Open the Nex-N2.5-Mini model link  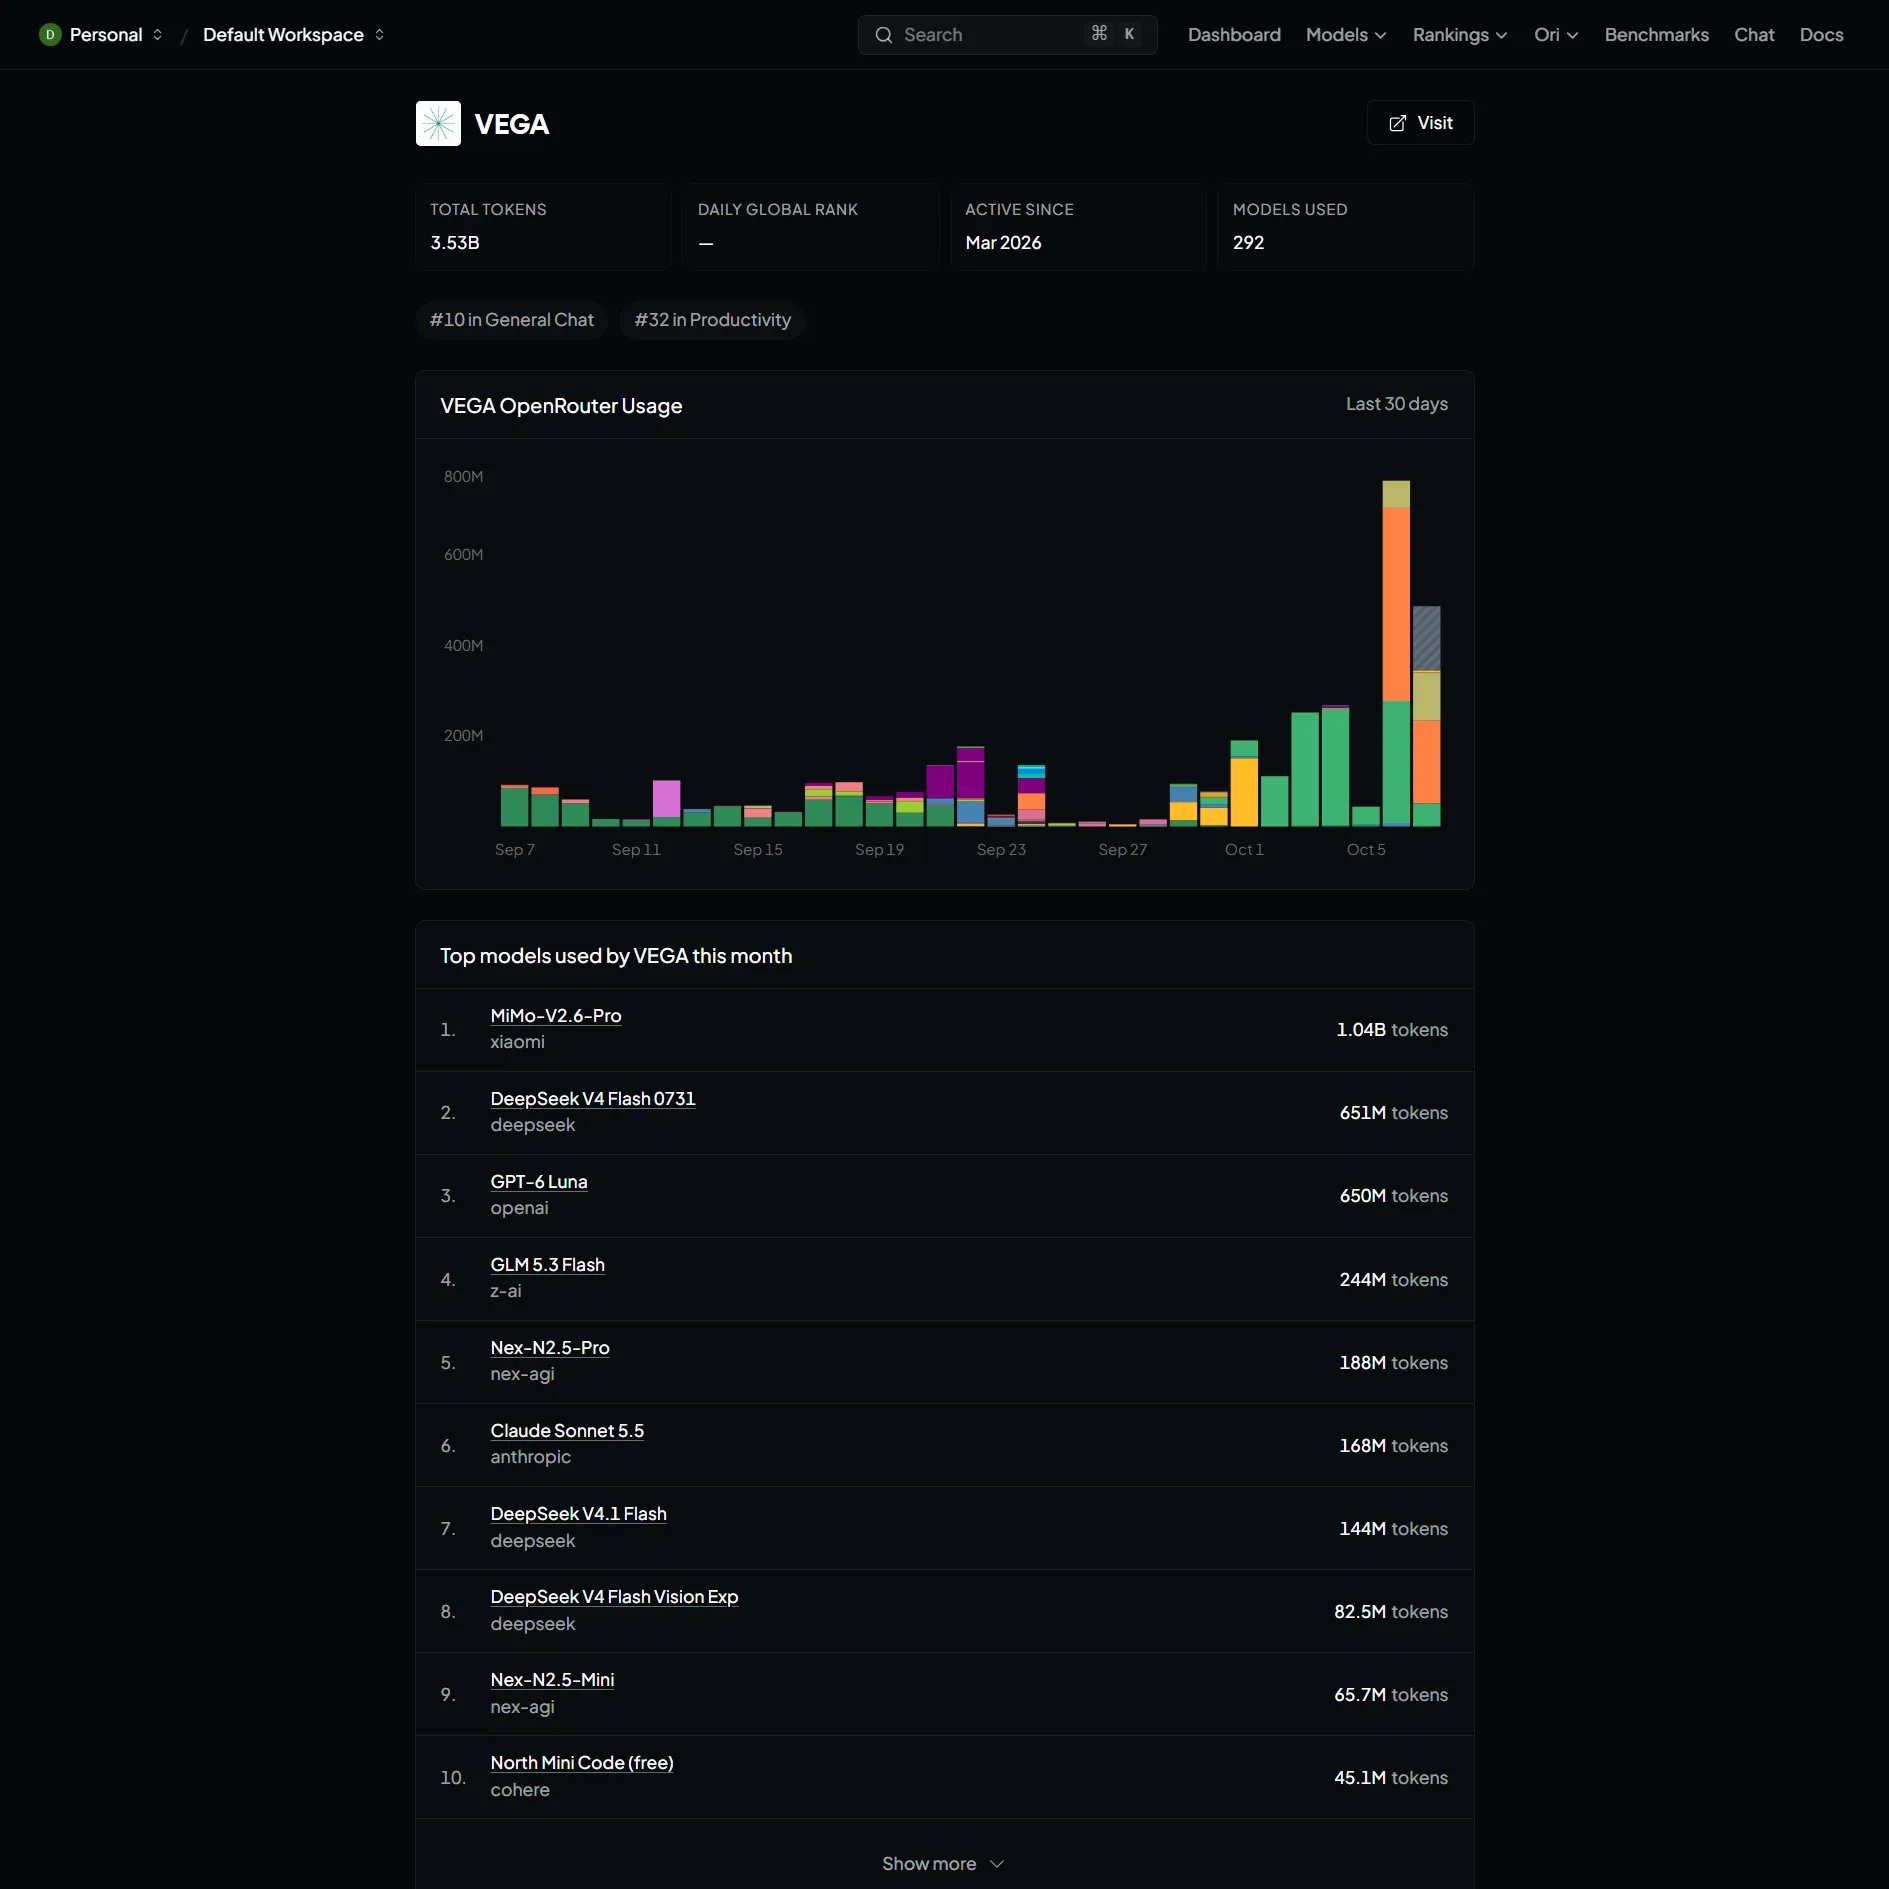(x=553, y=1680)
